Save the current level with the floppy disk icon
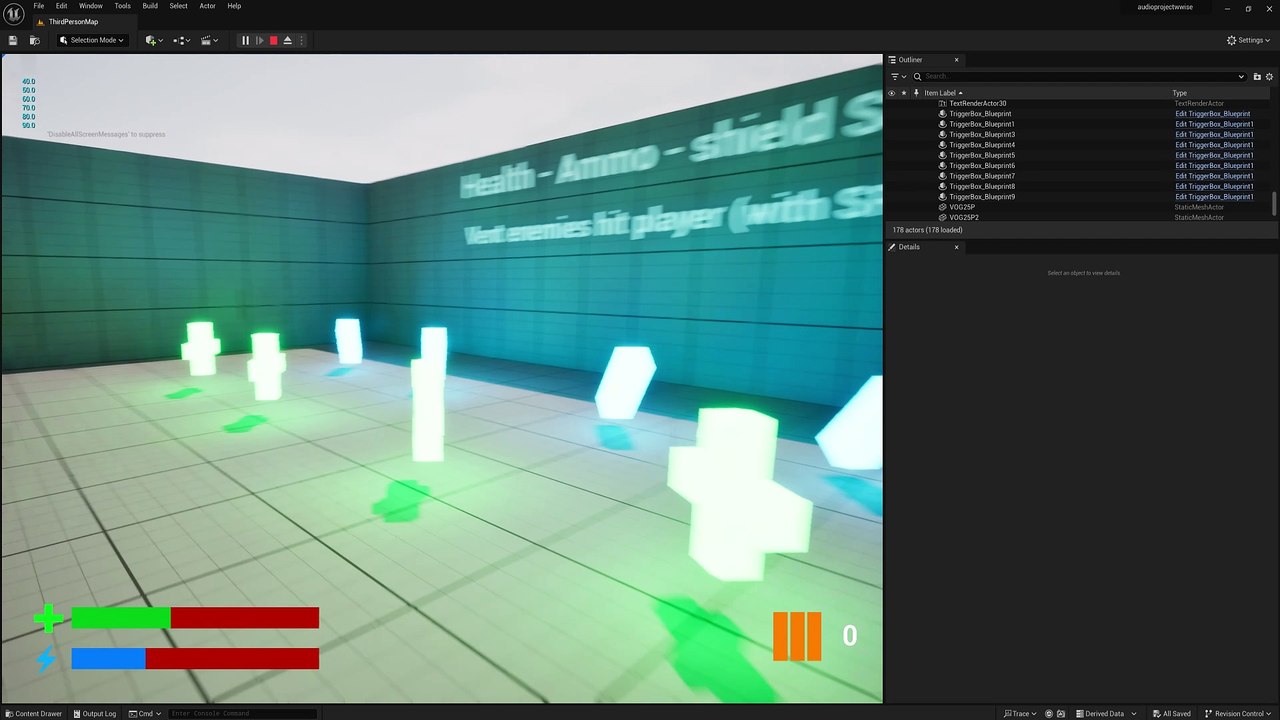 click(13, 40)
